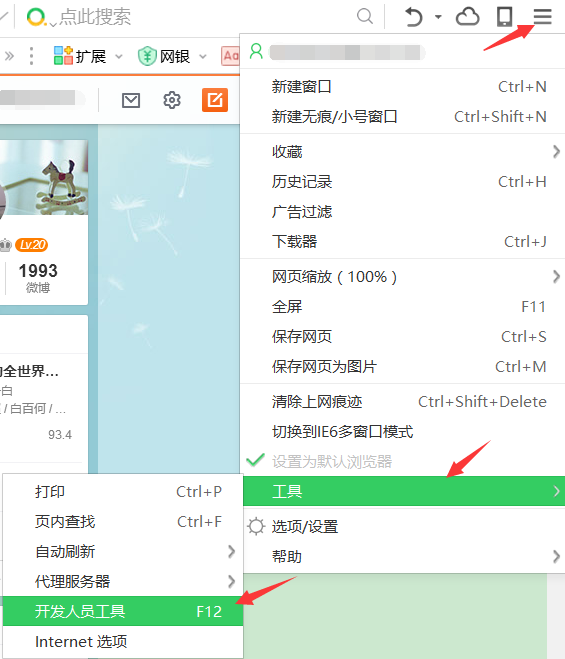Choose 打印 in the tools submenu
Image resolution: width=565 pixels, height=659 pixels.
123,491
